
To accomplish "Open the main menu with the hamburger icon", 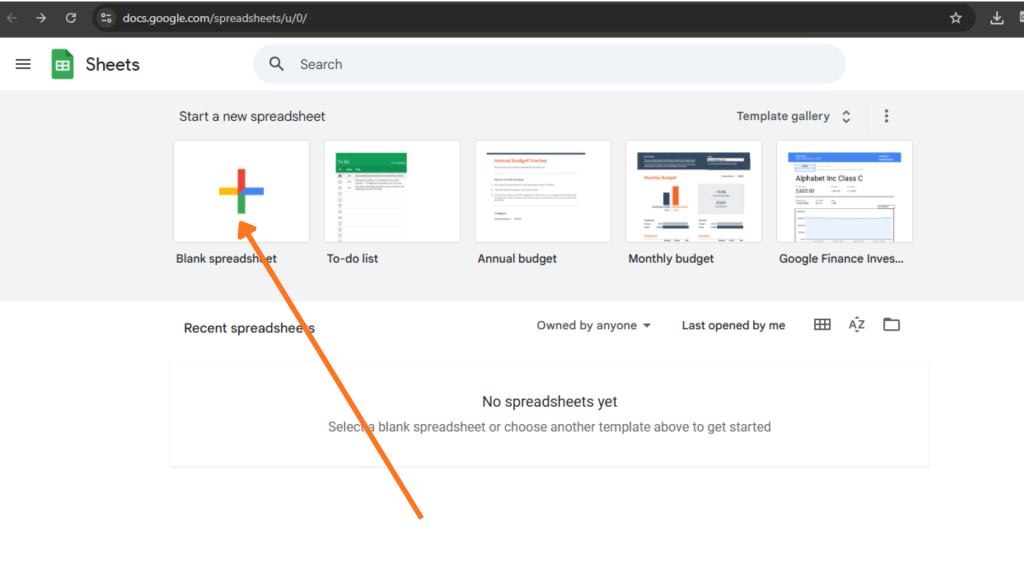I will pos(23,64).
